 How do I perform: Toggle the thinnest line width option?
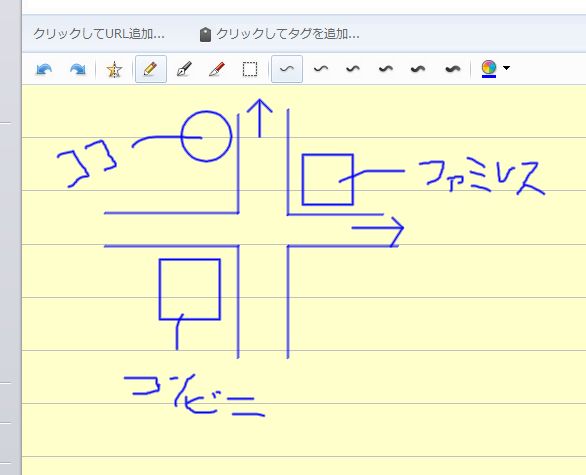[x=287, y=69]
